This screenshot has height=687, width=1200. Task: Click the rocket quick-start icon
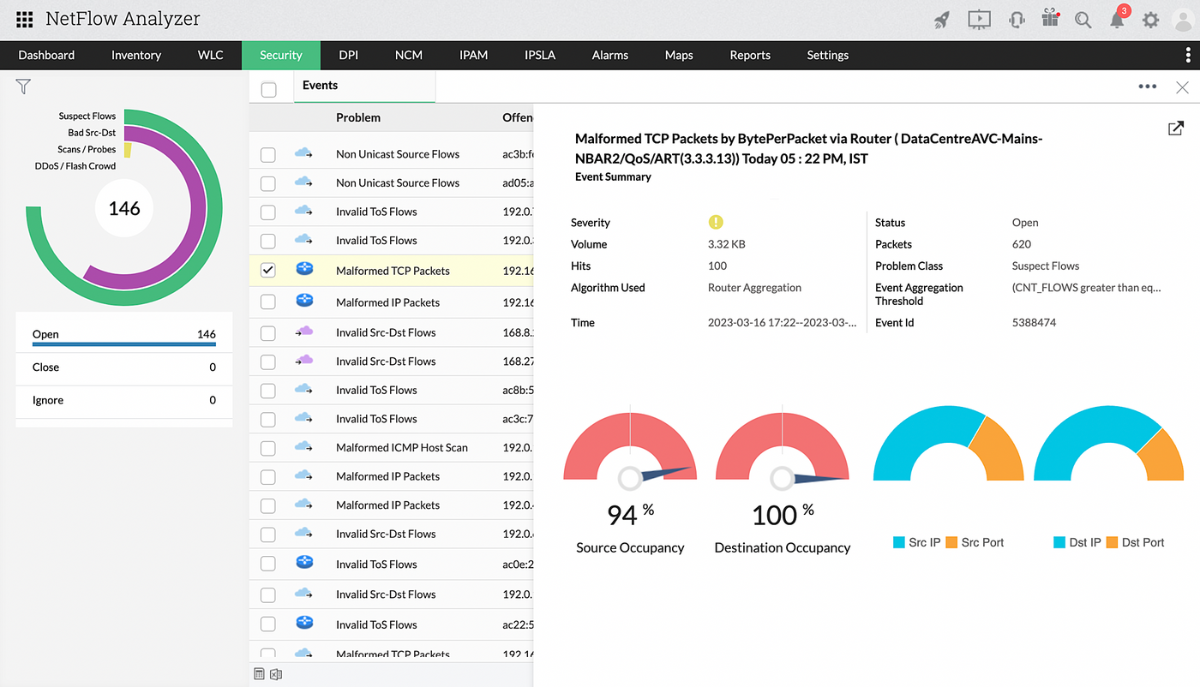coord(942,19)
